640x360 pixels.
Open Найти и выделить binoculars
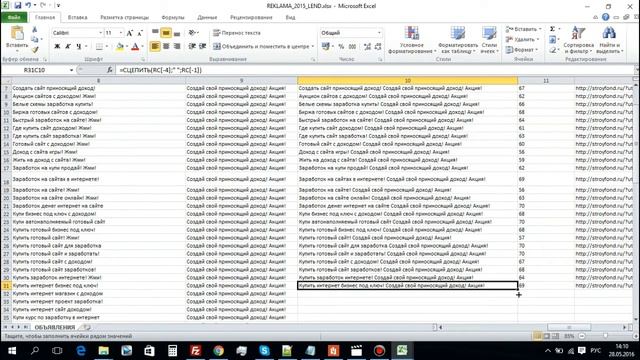(x=609, y=40)
